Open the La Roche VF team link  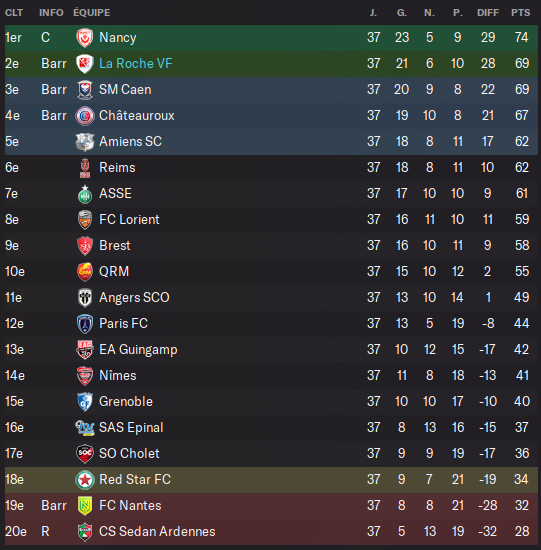pyautogui.click(x=135, y=63)
